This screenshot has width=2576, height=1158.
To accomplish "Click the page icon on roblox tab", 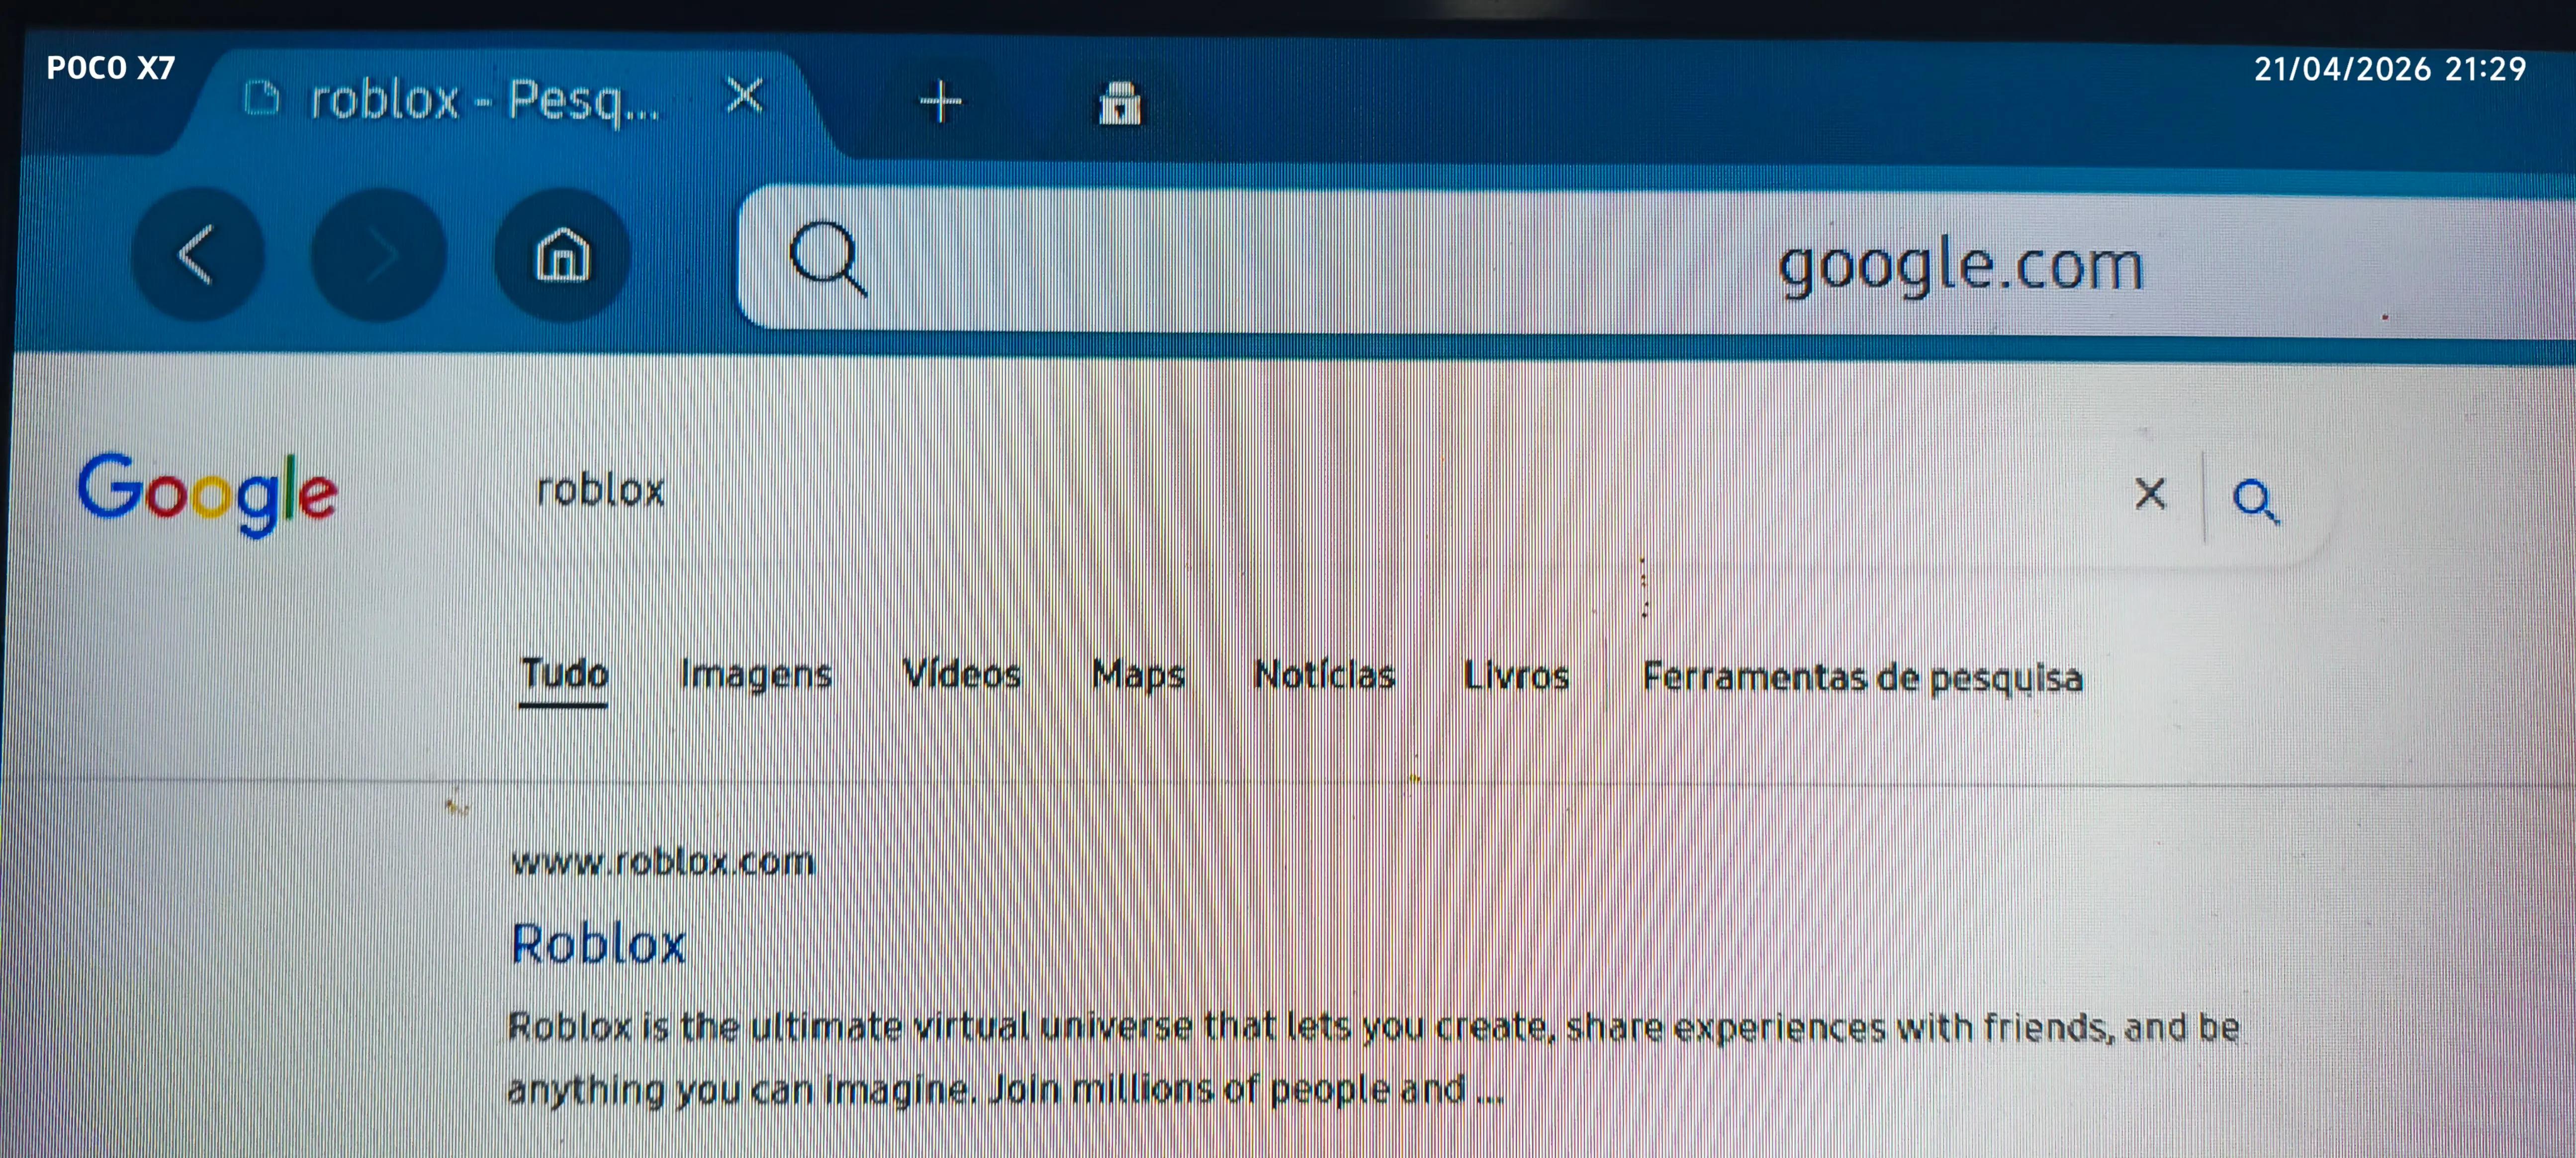I will pos(262,98).
